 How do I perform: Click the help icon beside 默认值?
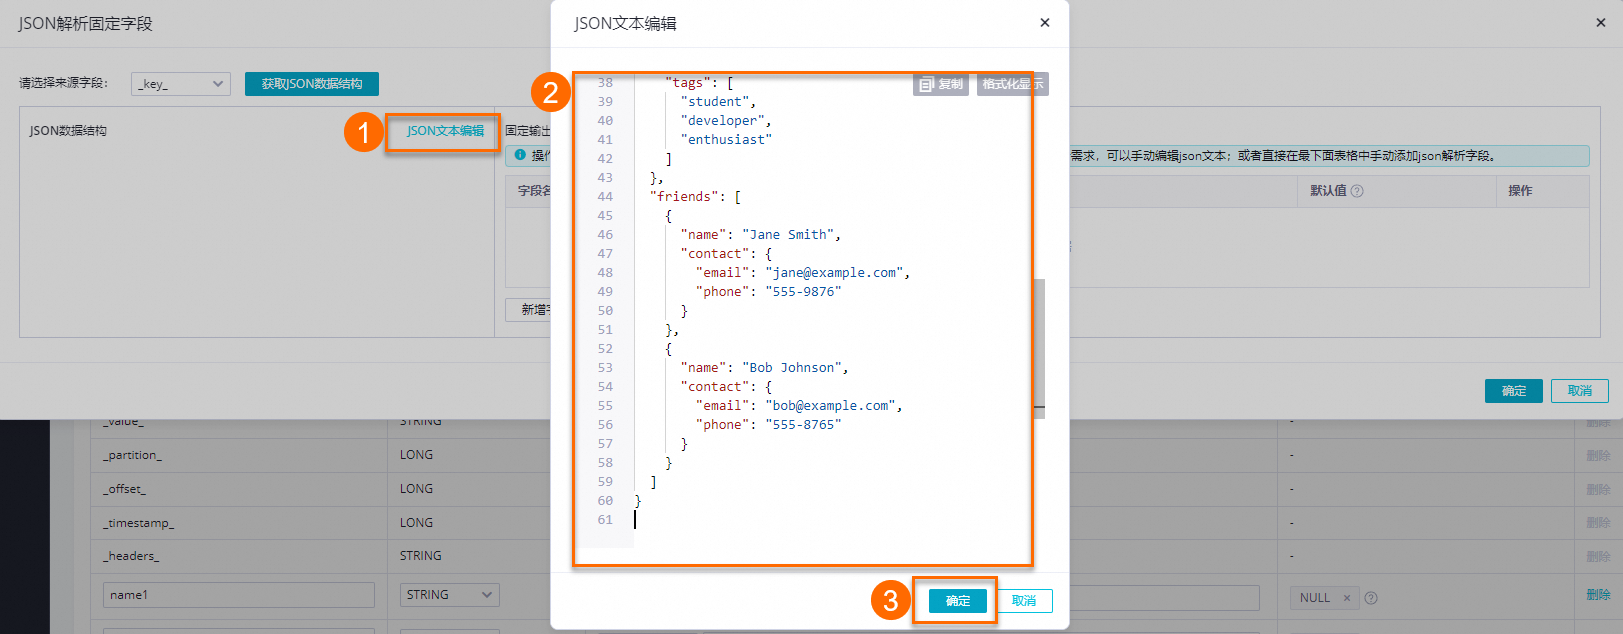[1357, 191]
